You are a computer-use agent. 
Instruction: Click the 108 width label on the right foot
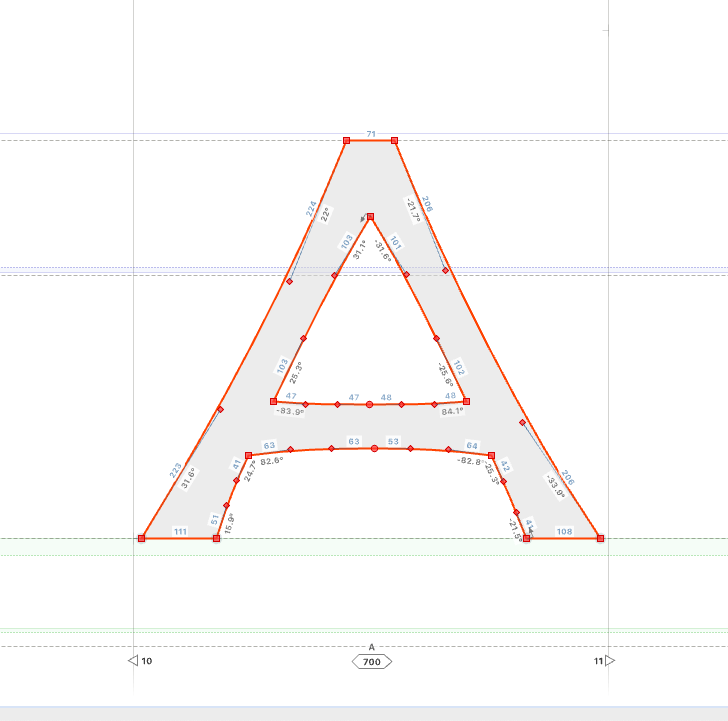tap(564, 532)
